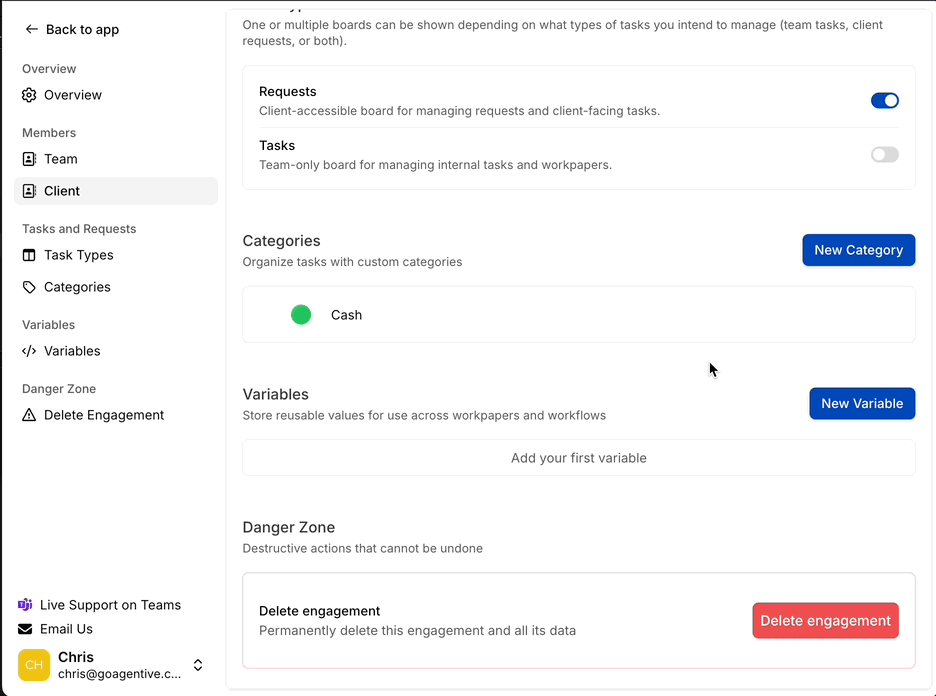The height and width of the screenshot is (696, 936).
Task: Toggle the Email Us envelope checkbox area
Action: click(24, 629)
